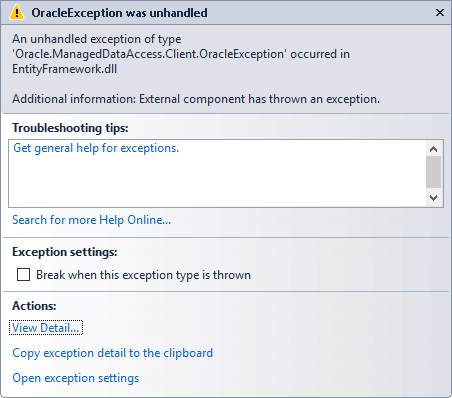Image resolution: width=452 pixels, height=398 pixels.
Task: Click the EntityFramework.dll text line
Action: coord(65,69)
